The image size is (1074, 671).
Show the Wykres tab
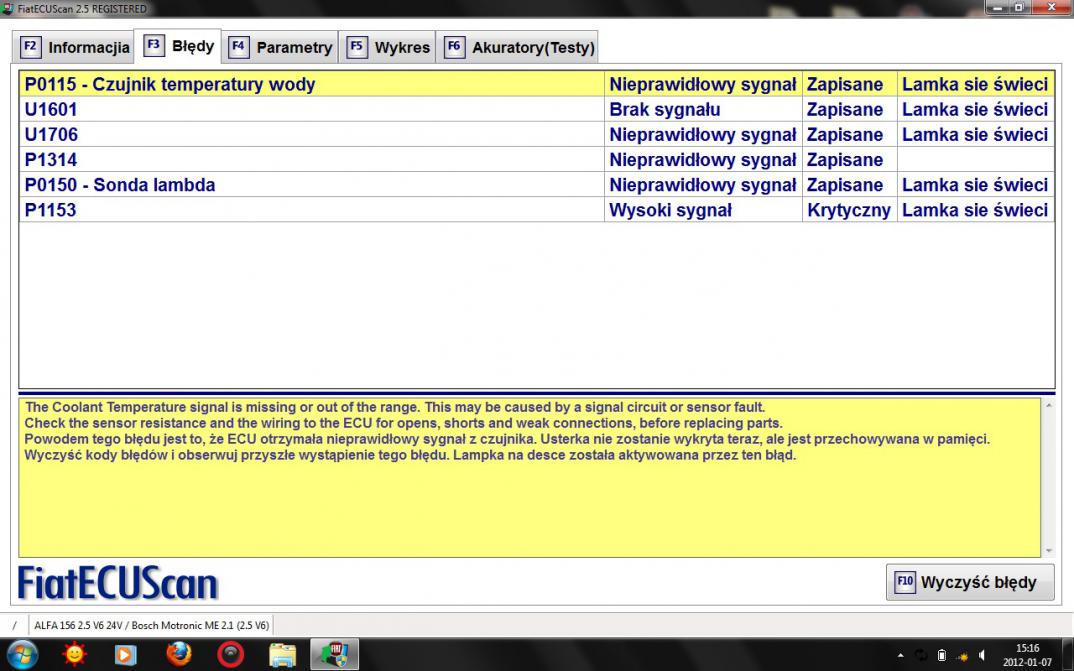click(387, 47)
